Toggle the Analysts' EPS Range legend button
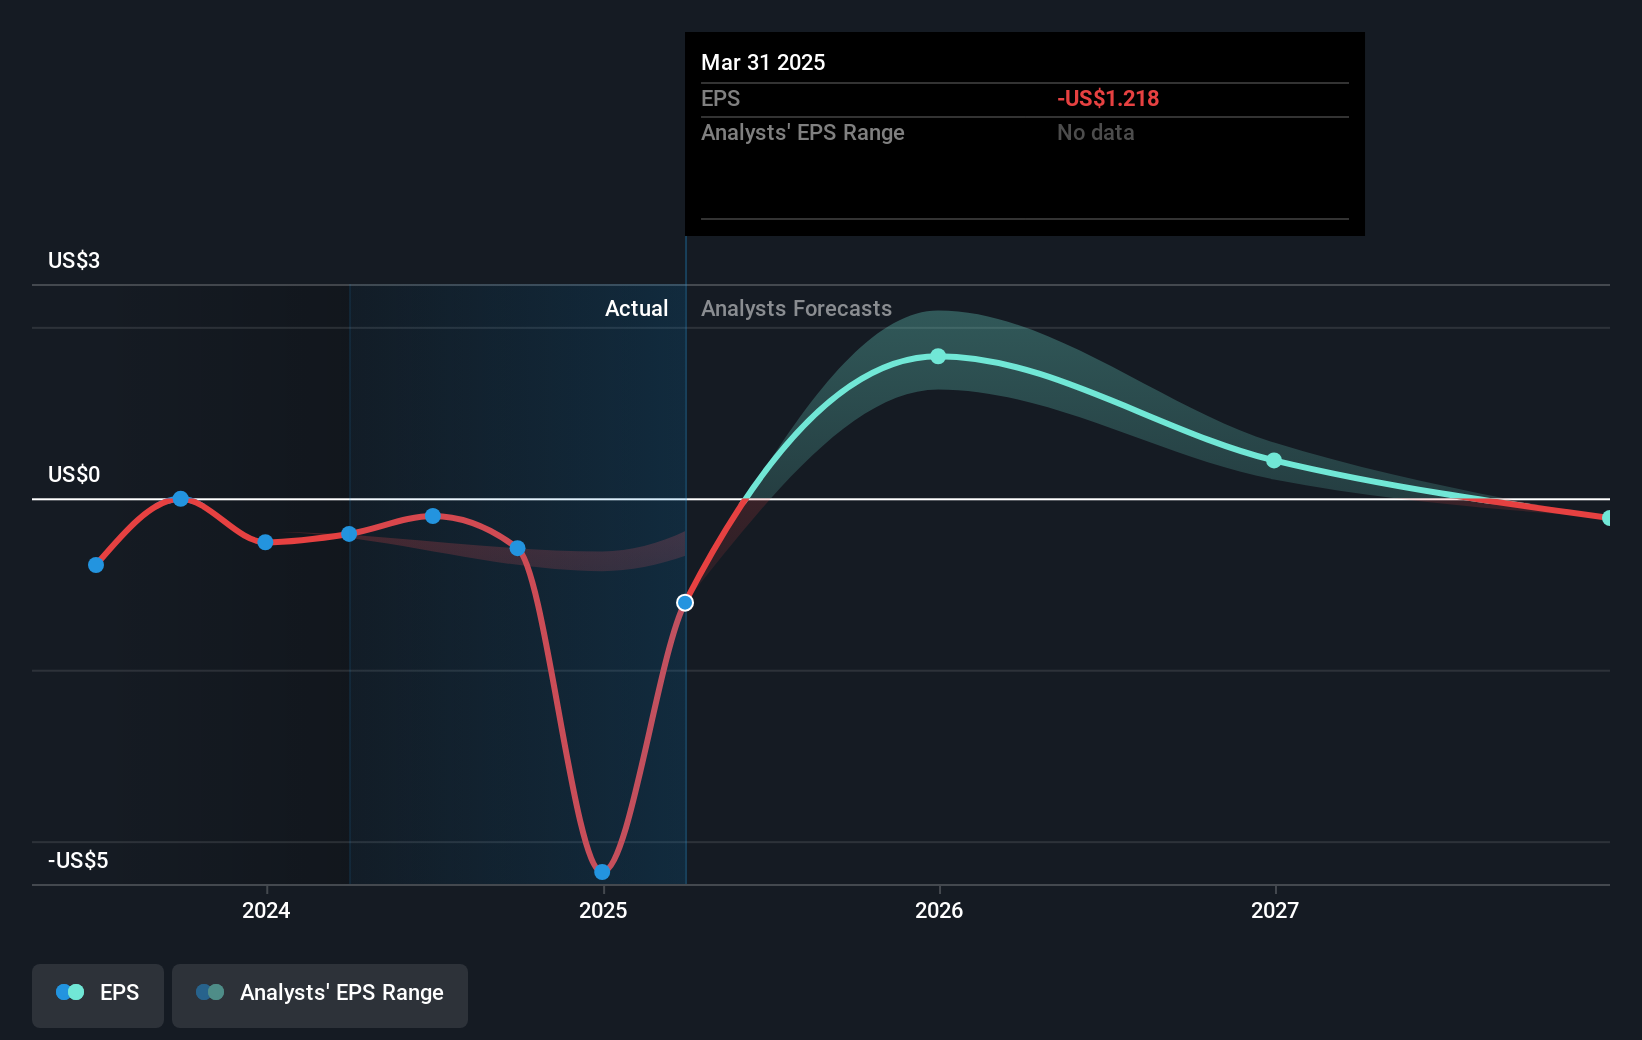 [320, 995]
